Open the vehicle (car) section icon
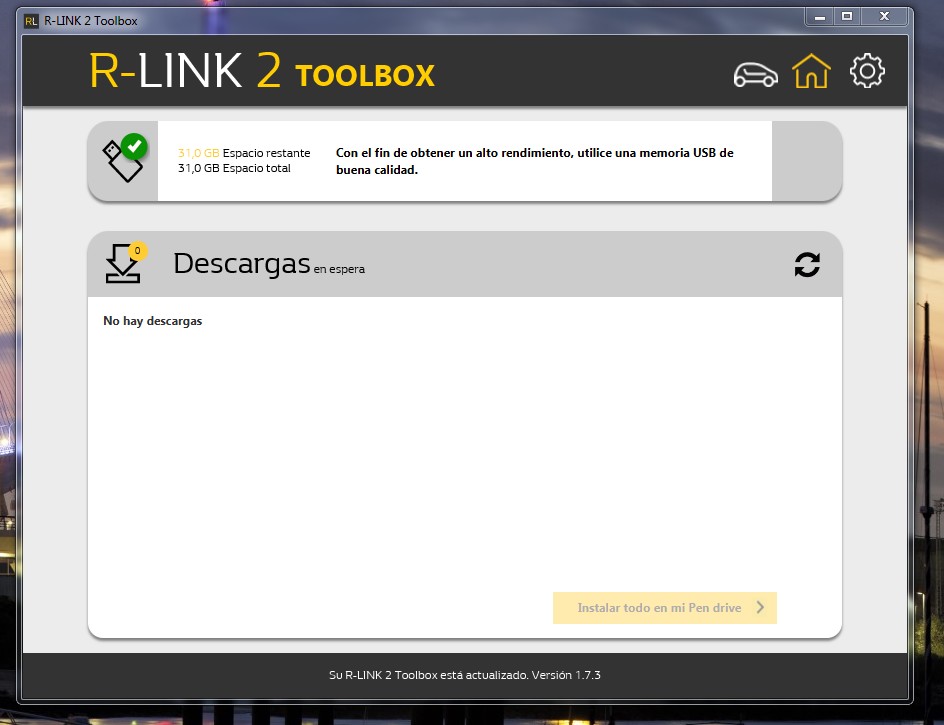This screenshot has width=944, height=725. (756, 75)
